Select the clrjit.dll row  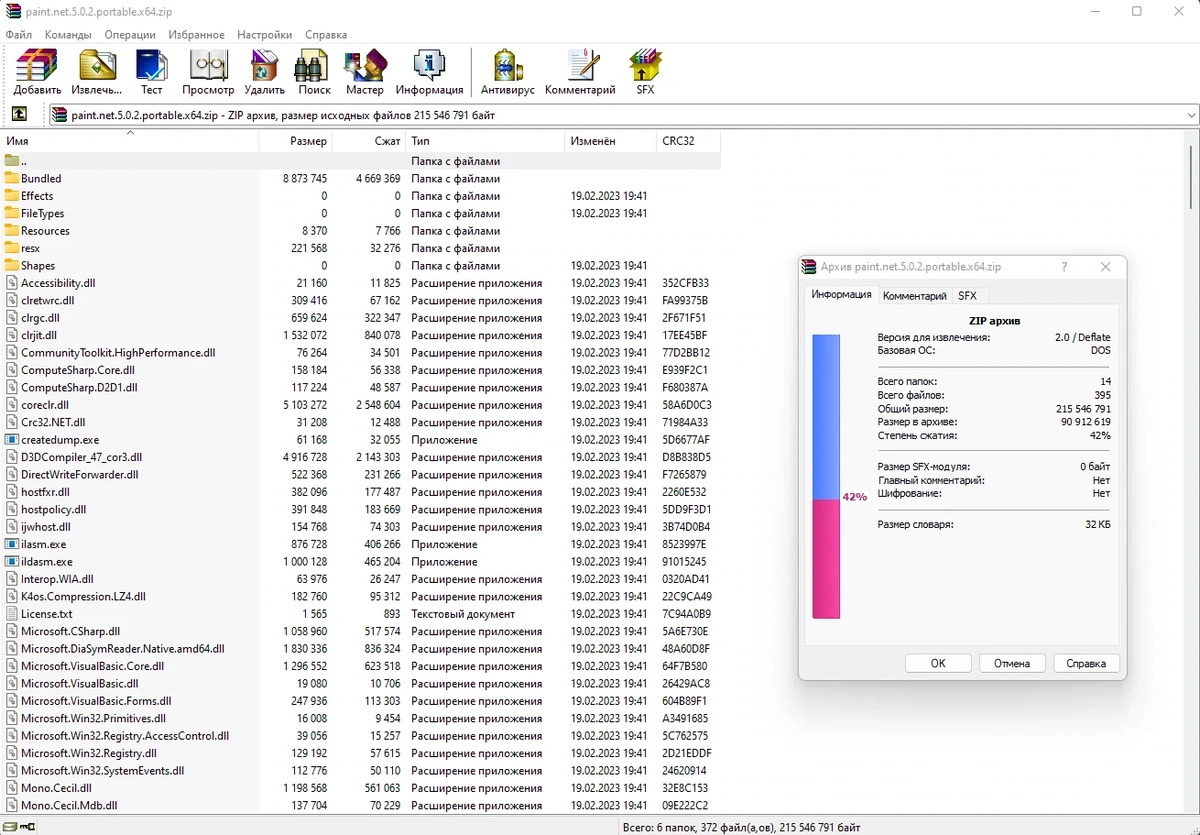tap(360, 335)
